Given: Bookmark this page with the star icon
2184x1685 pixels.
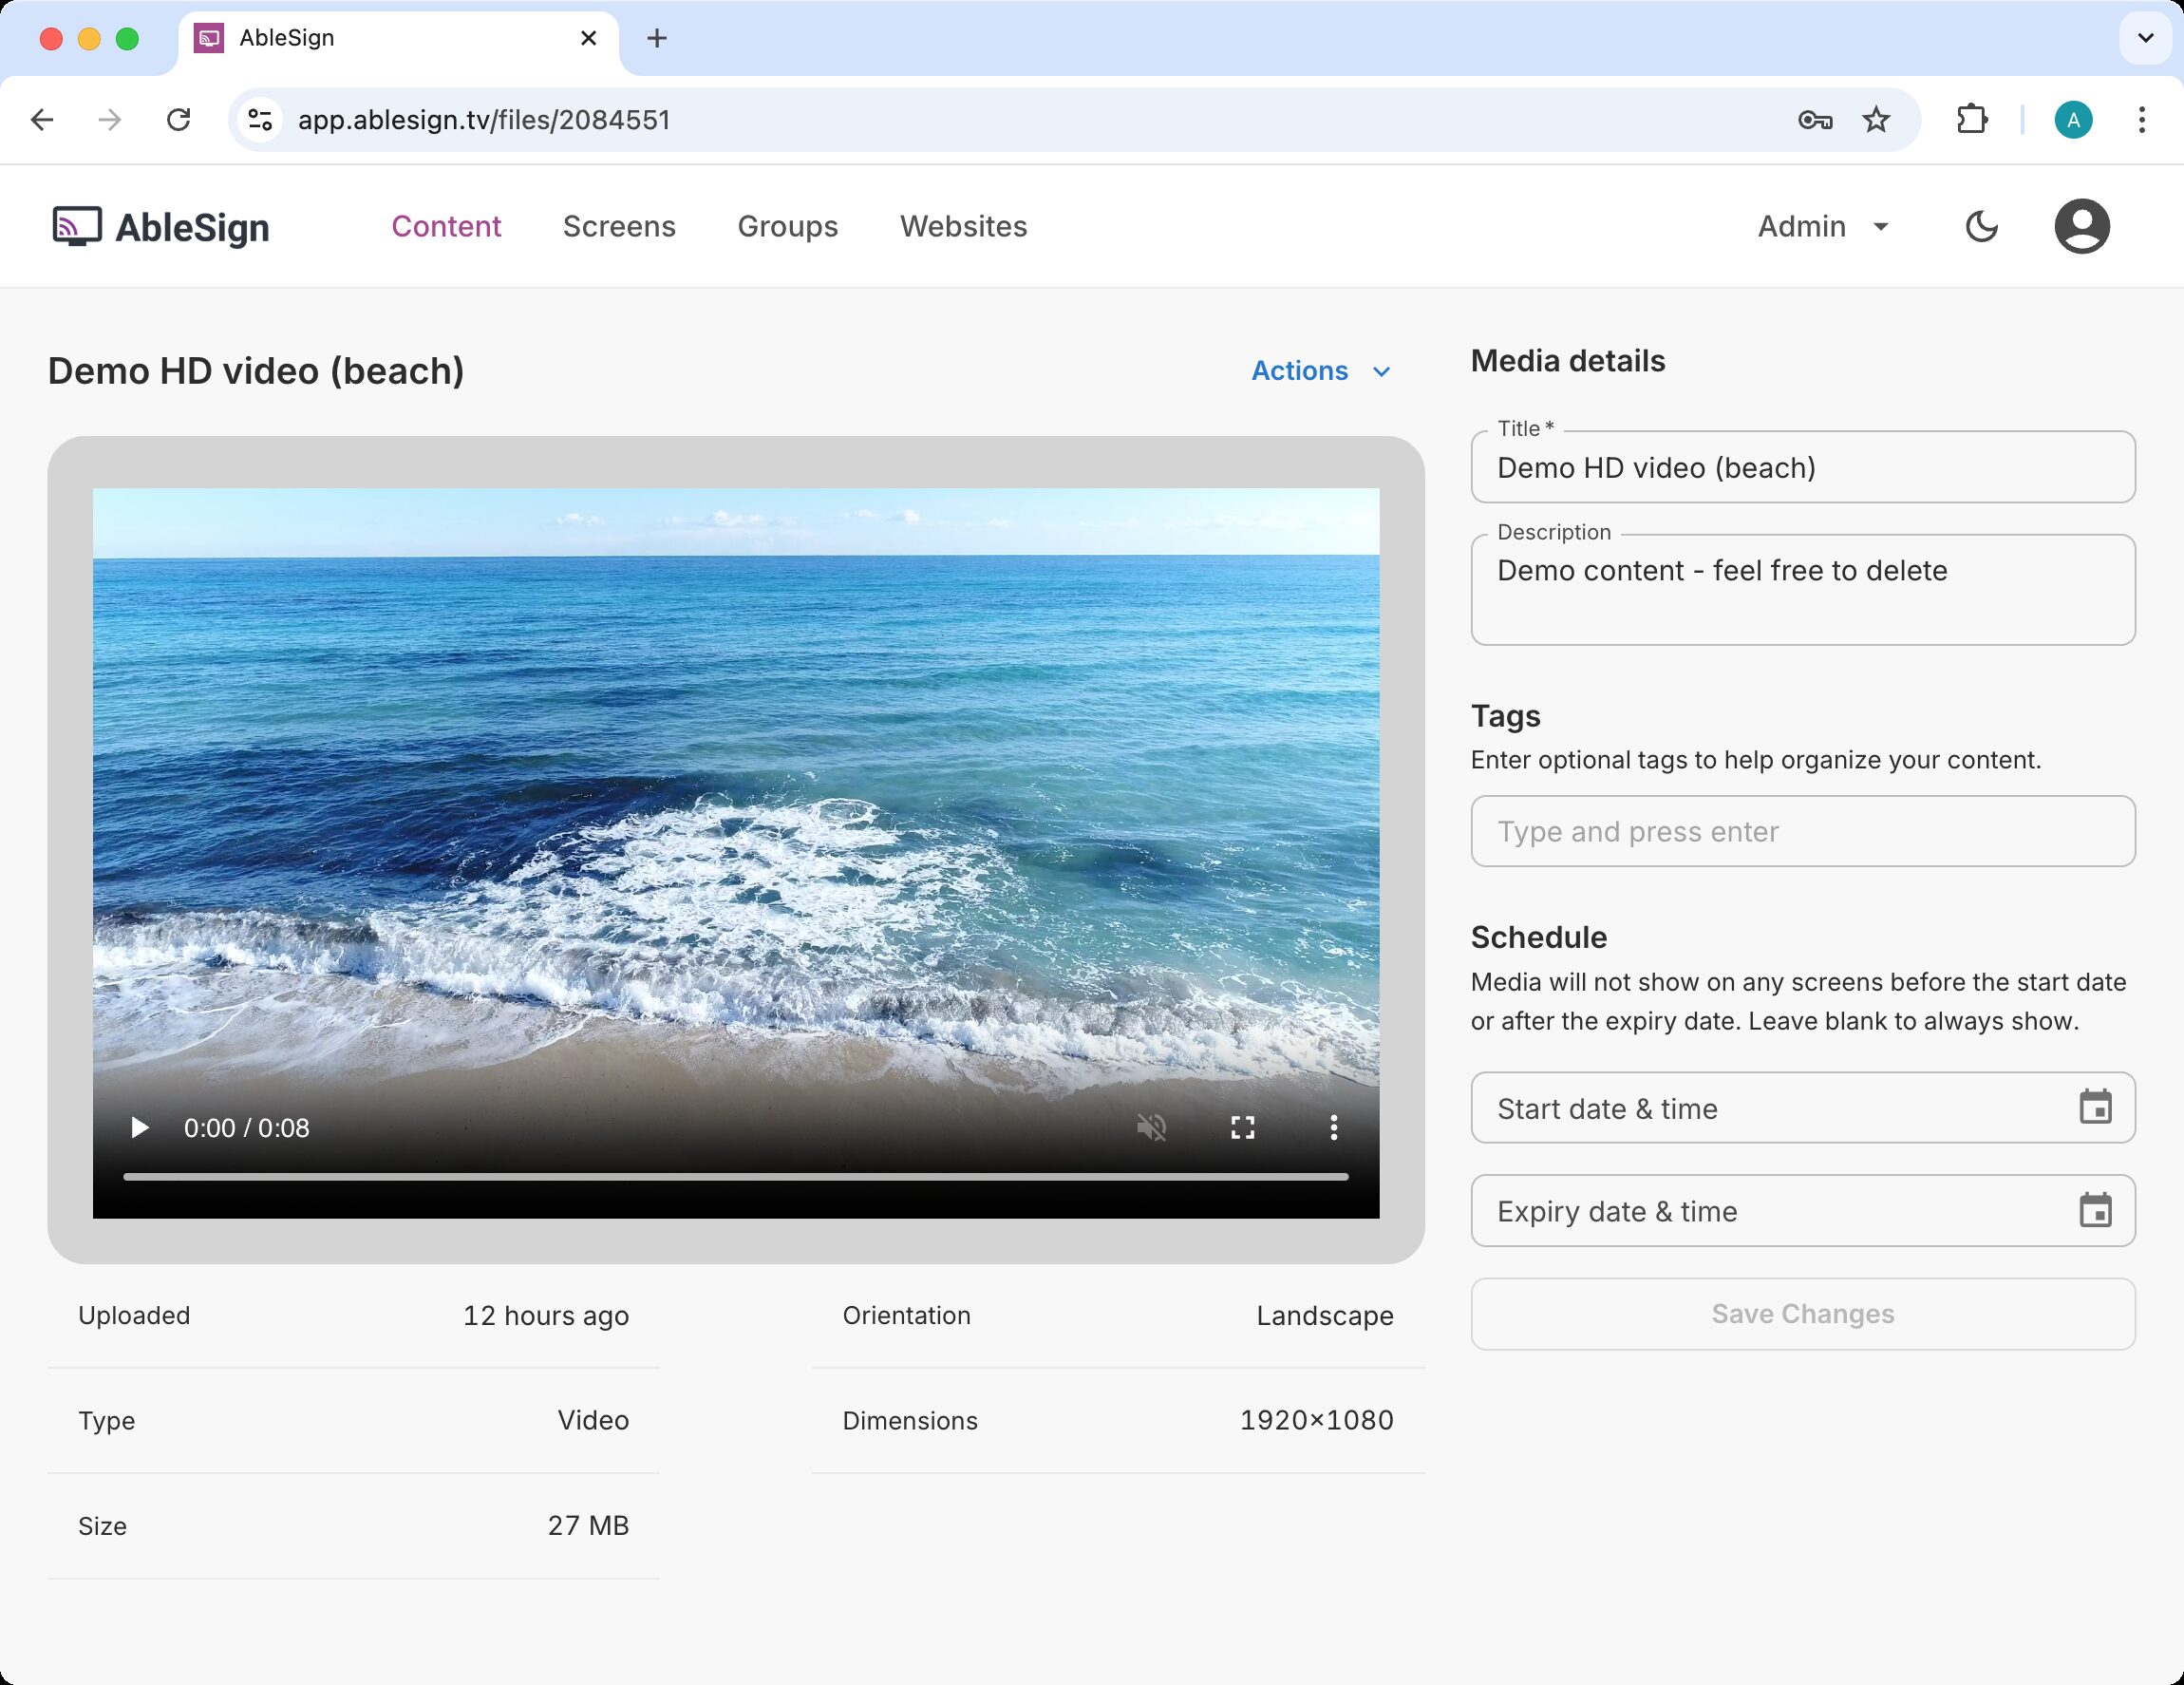Looking at the screenshot, I should pyautogui.click(x=1877, y=120).
